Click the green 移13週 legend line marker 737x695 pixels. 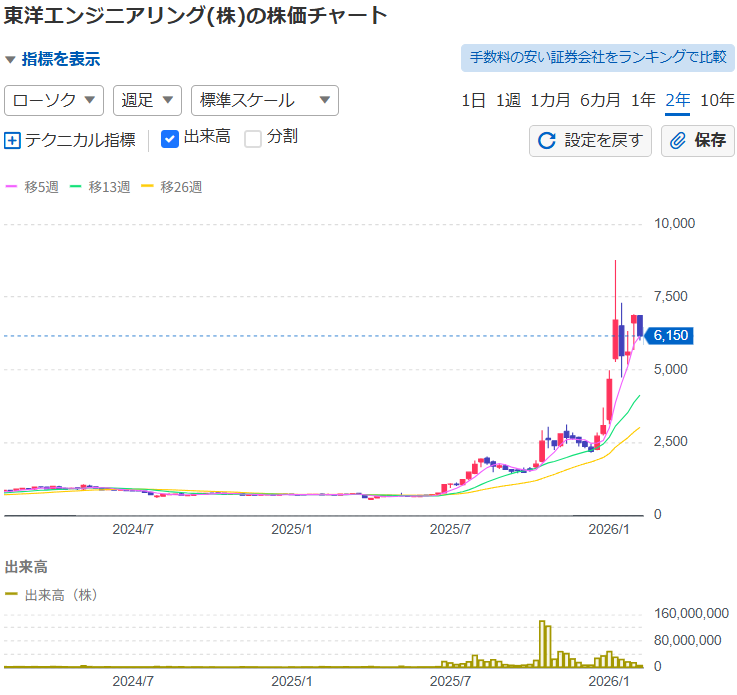(76, 187)
